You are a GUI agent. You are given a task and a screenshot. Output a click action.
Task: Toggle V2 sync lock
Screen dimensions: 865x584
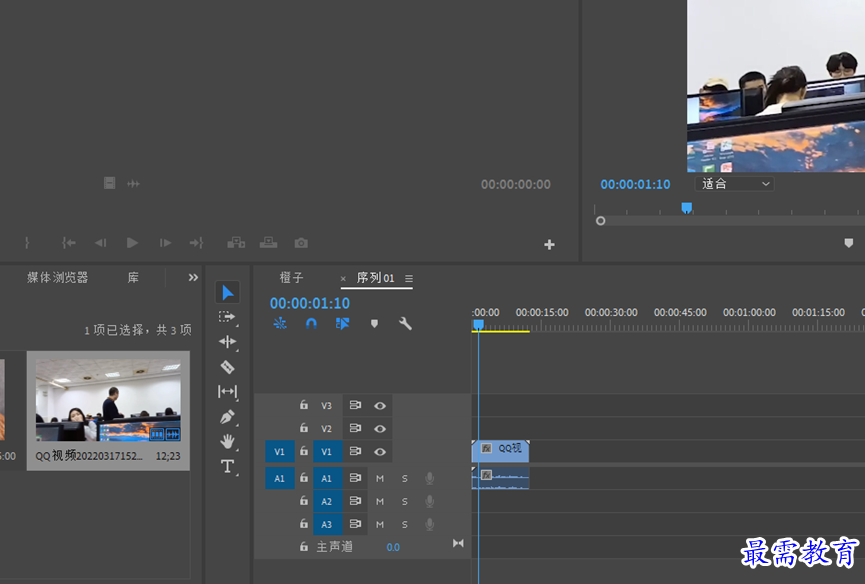coord(355,428)
